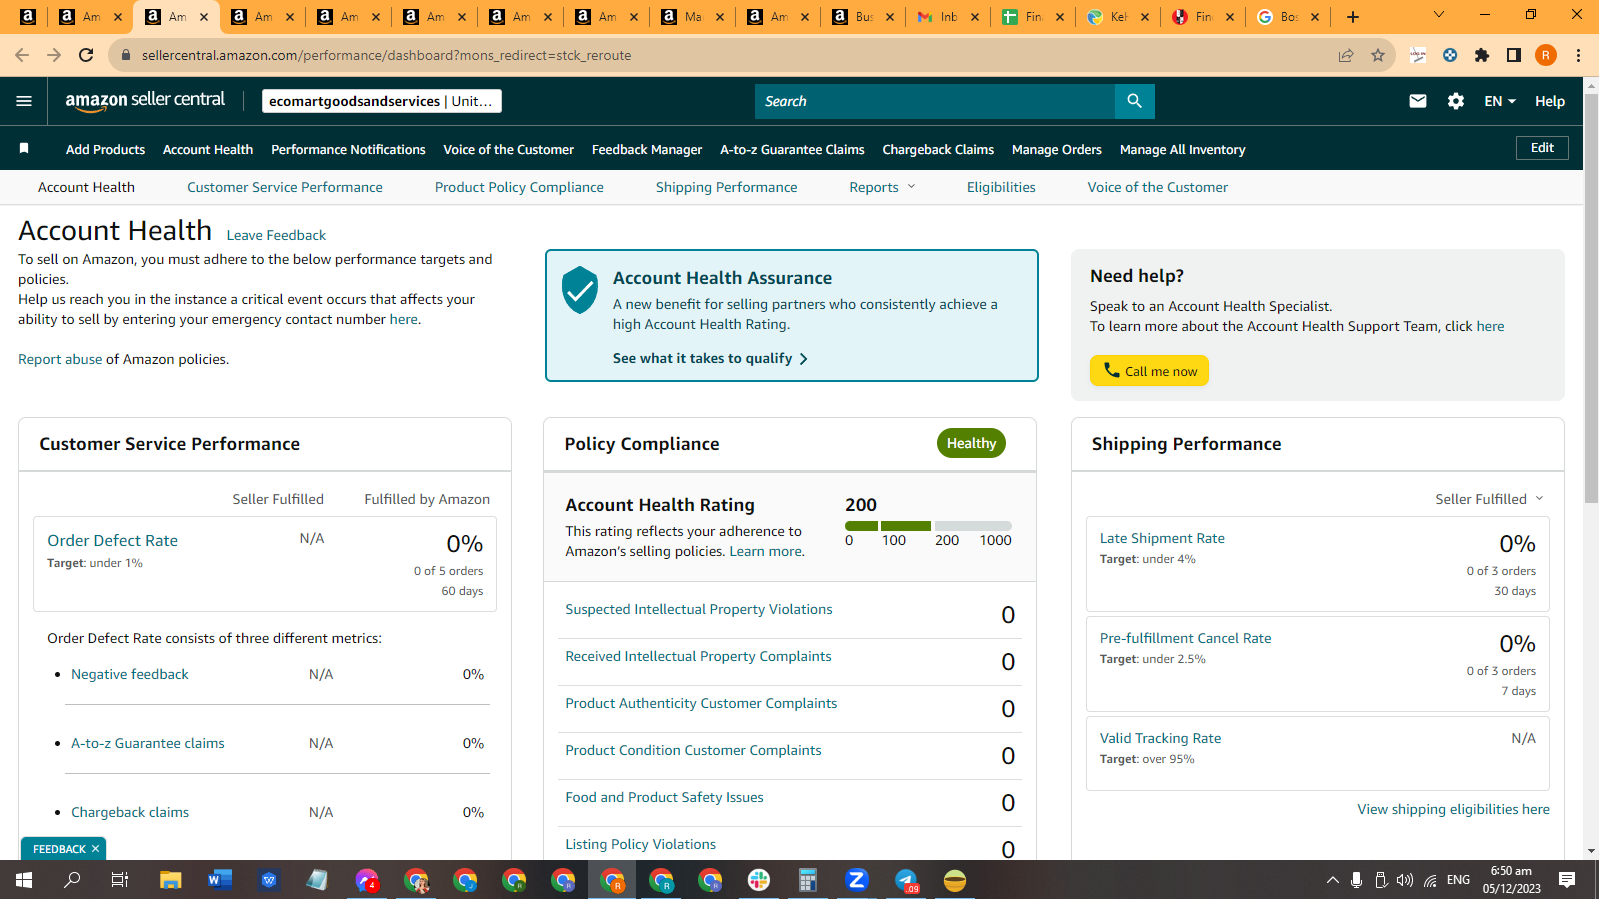Go back with the browser back arrow
Screen dimensions: 1599x899
pyautogui.click(x=22, y=55)
